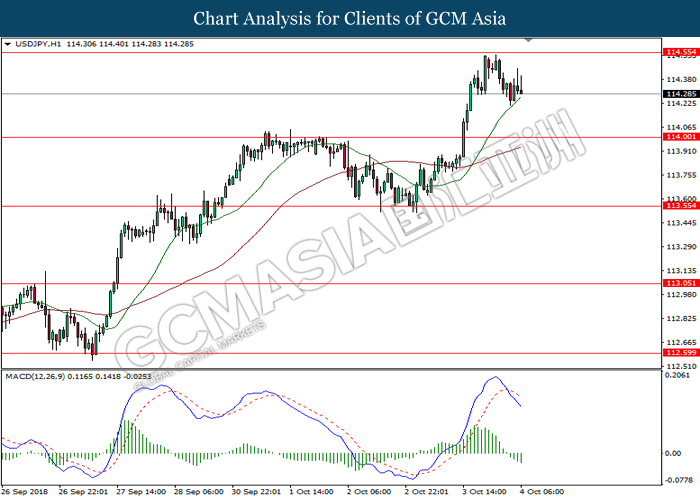Click the red 114.001 price level label
The width and height of the screenshot is (700, 500).
pyautogui.click(x=681, y=137)
